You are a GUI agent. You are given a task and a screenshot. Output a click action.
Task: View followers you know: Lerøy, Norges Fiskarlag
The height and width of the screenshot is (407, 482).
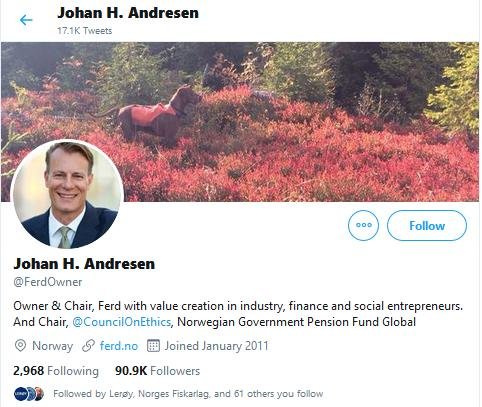point(188,394)
